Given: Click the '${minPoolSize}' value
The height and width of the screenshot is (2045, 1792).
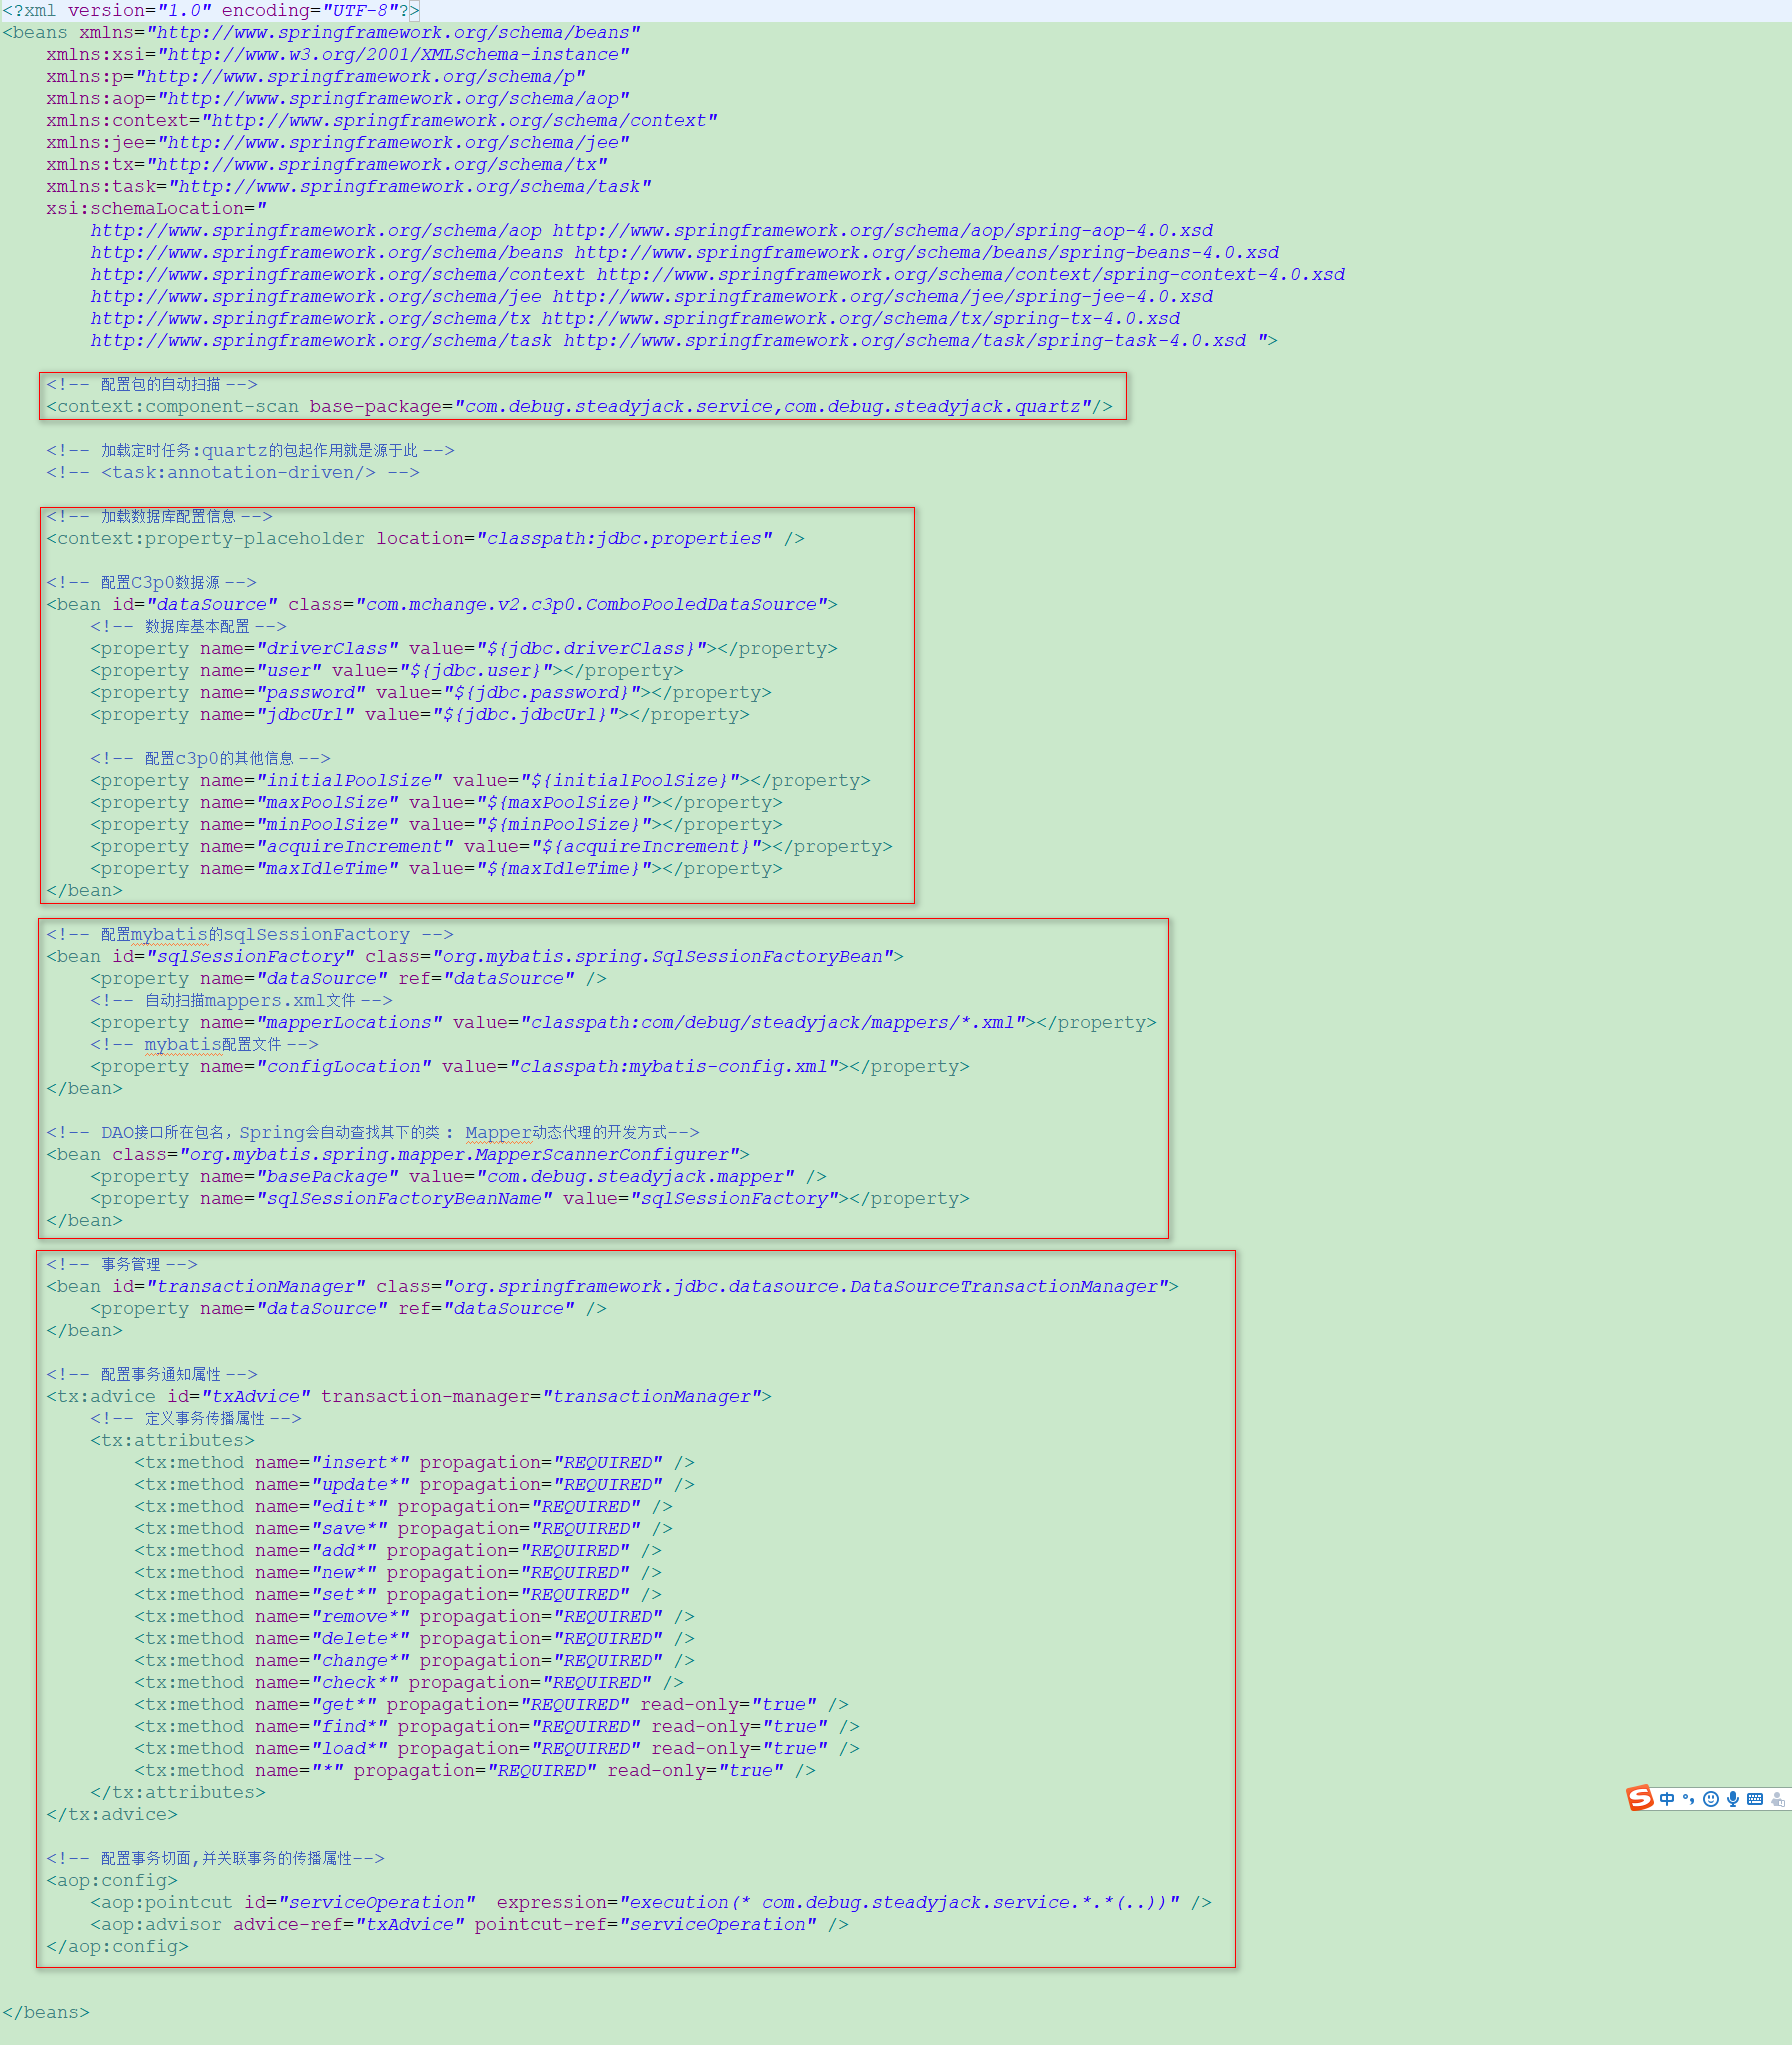Looking at the screenshot, I should pos(564,825).
